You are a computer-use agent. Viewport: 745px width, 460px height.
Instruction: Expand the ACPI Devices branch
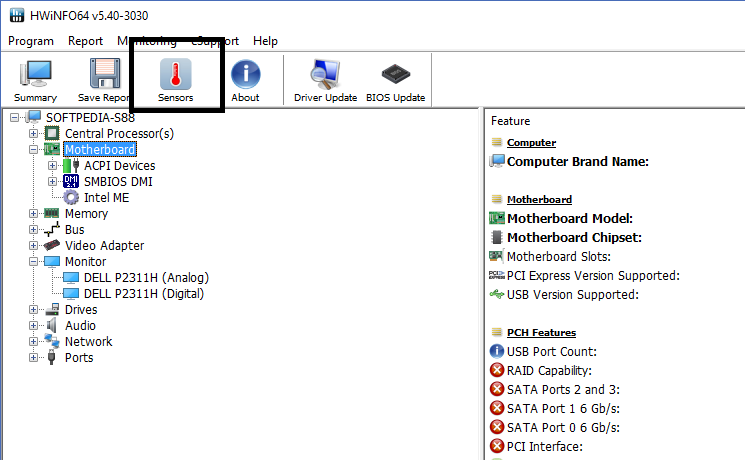52,166
